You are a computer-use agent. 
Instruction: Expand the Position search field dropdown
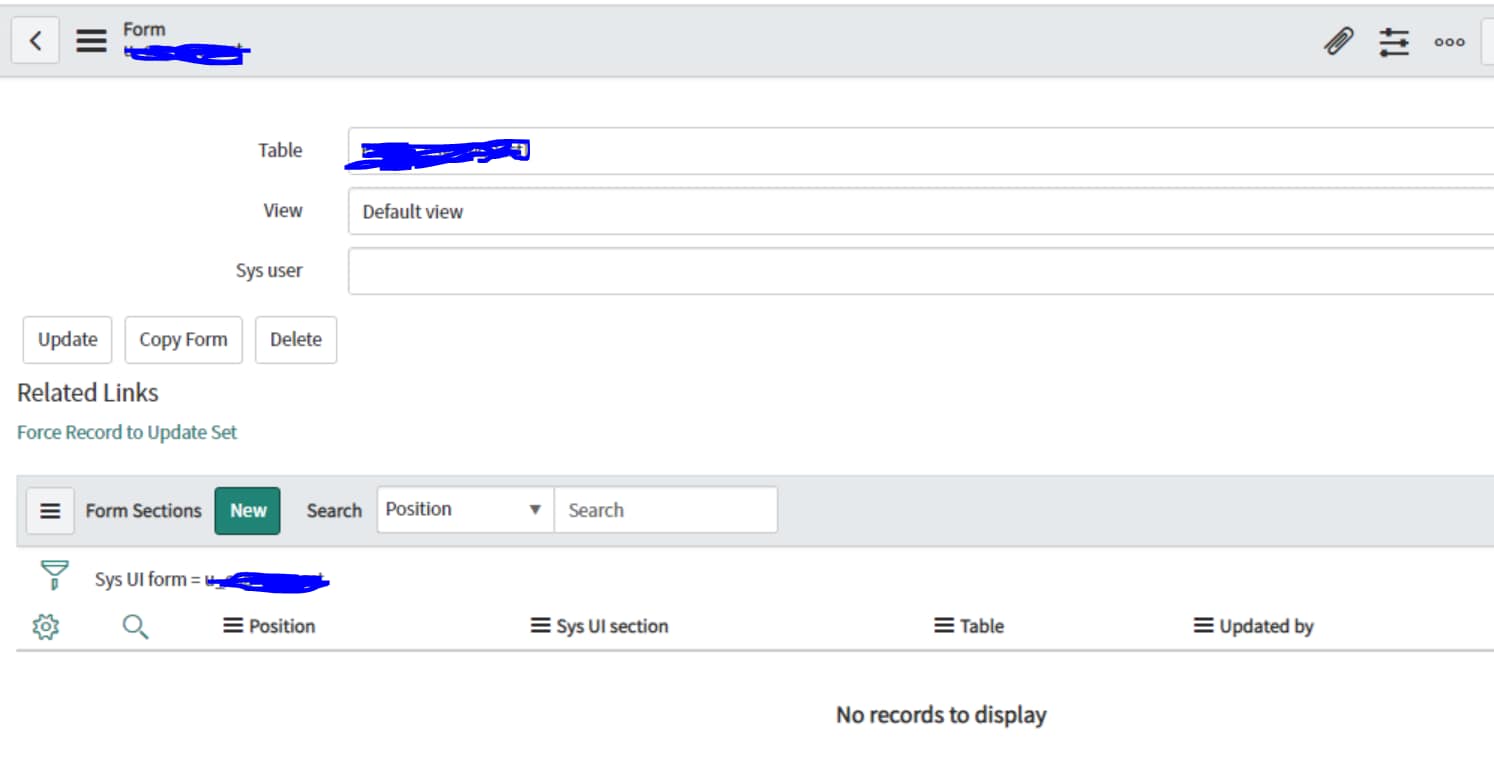[466, 510]
